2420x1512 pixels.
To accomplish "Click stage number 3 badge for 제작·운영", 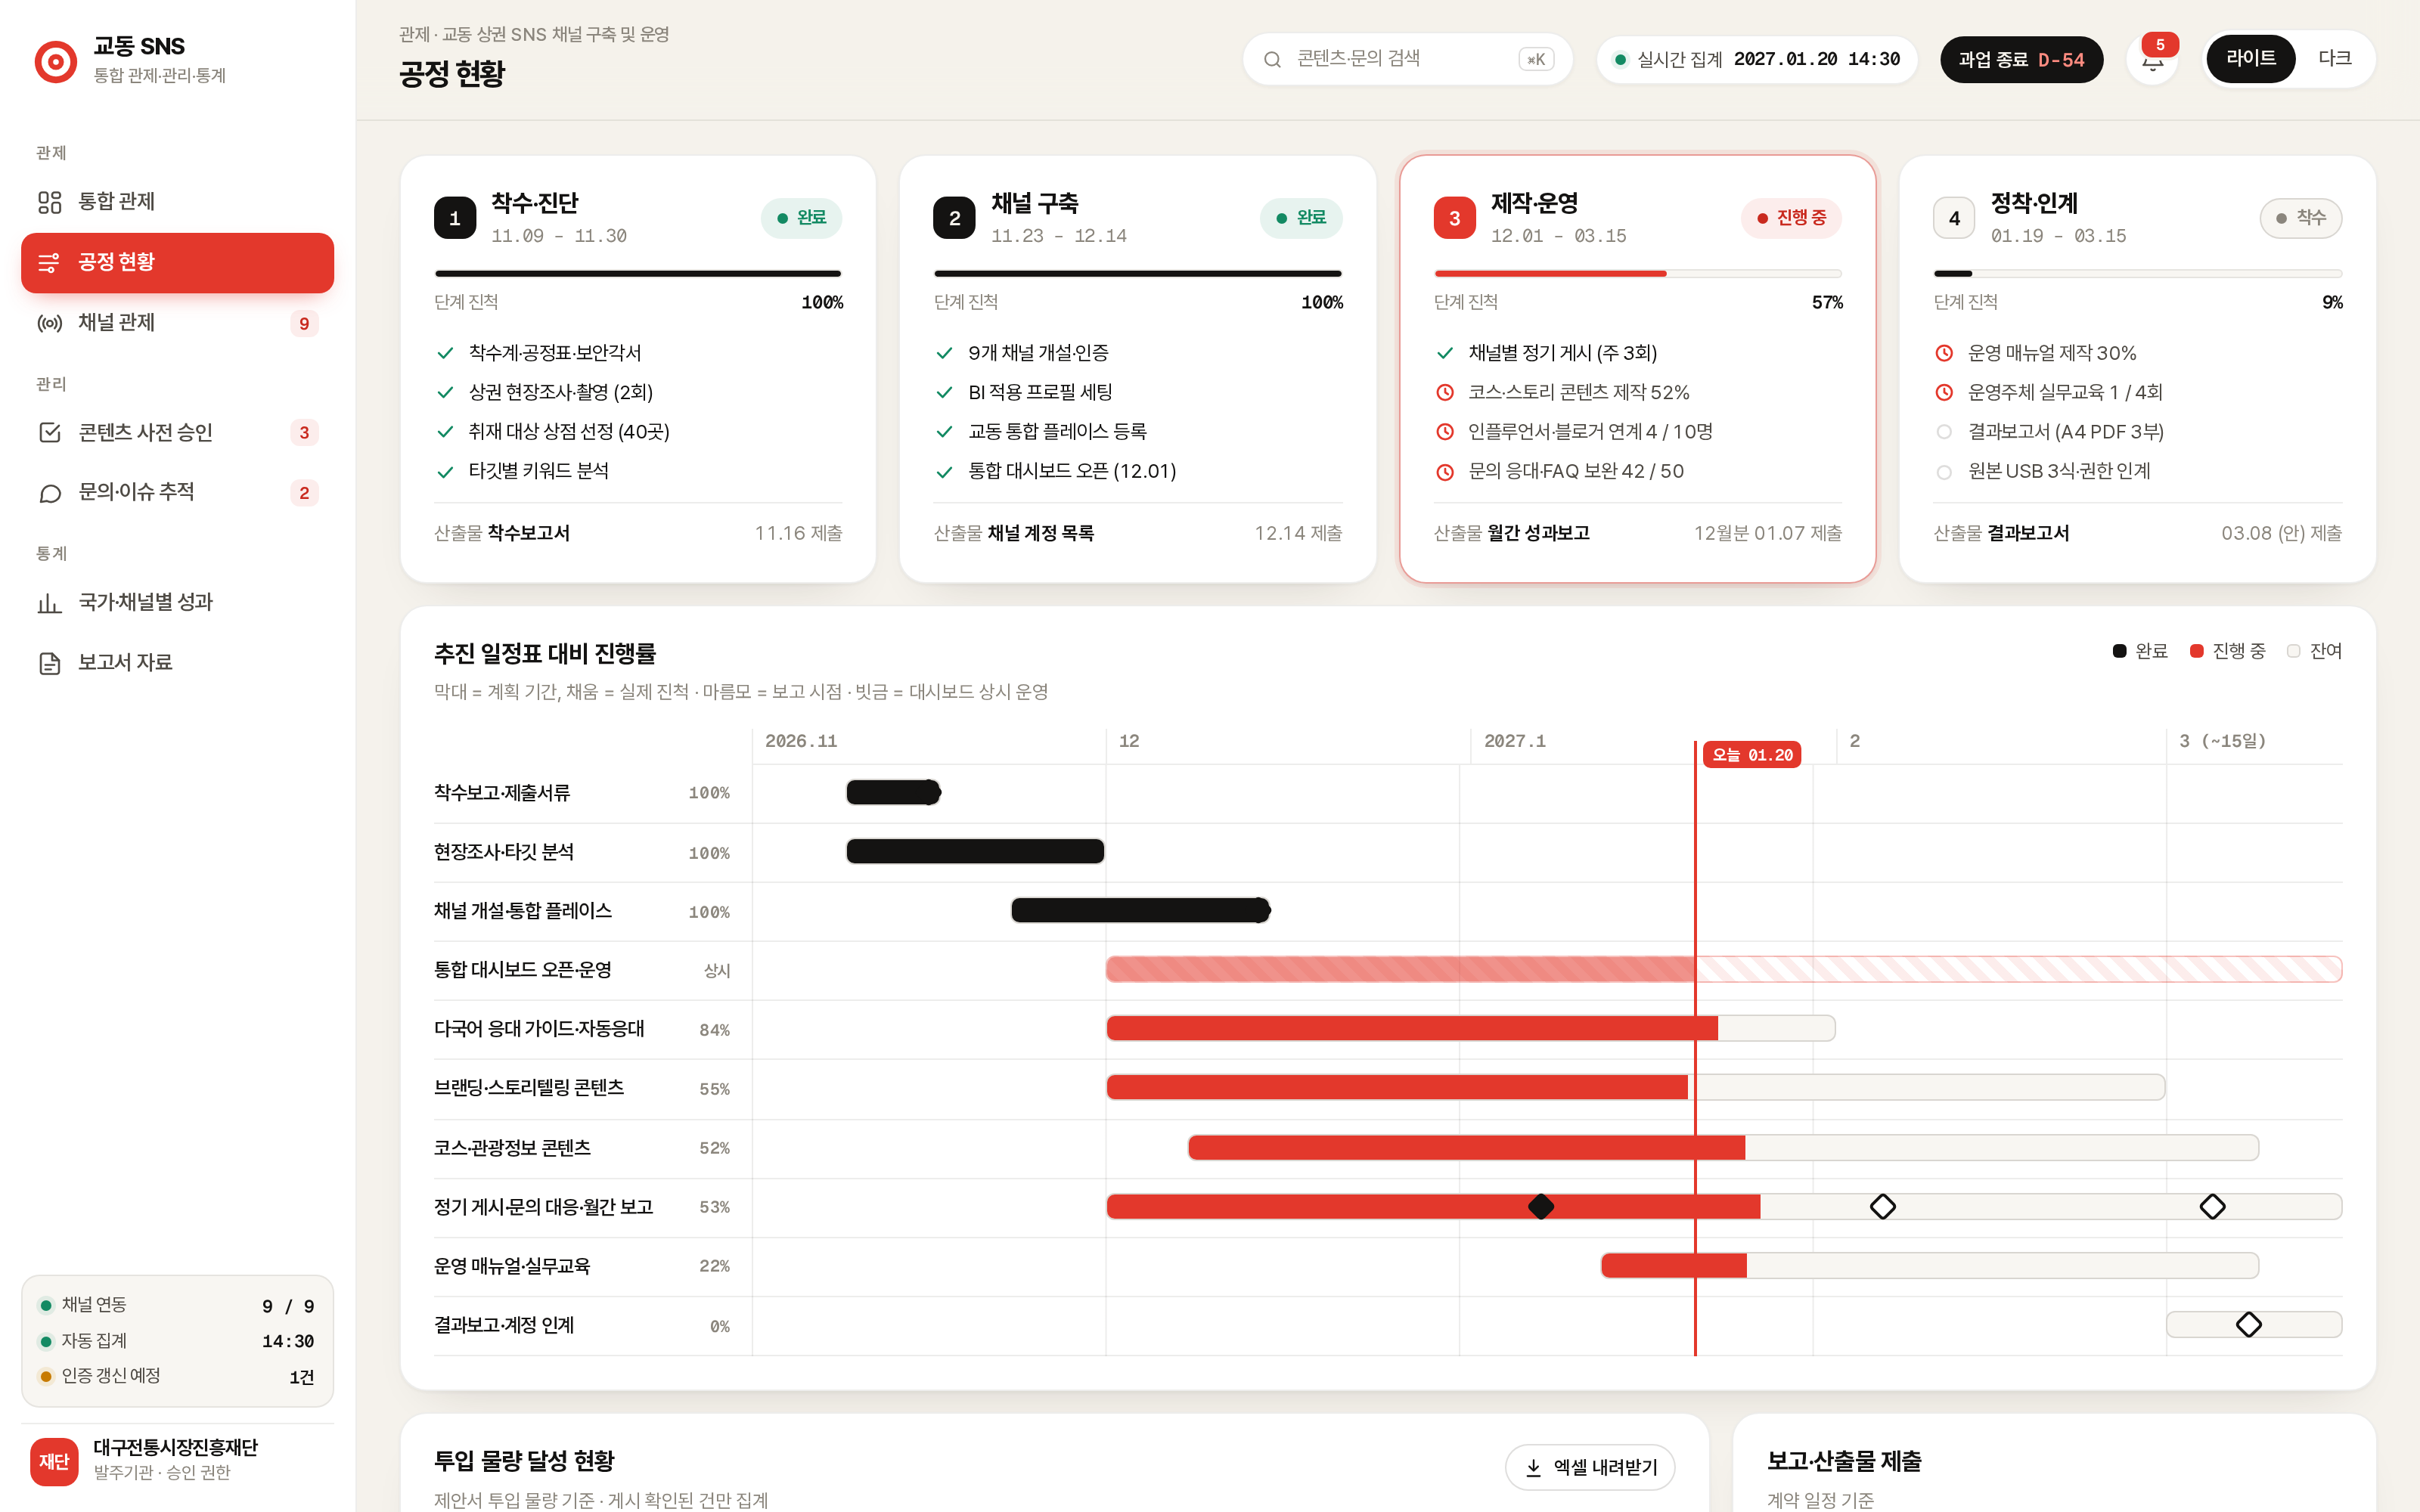I will click(1454, 218).
